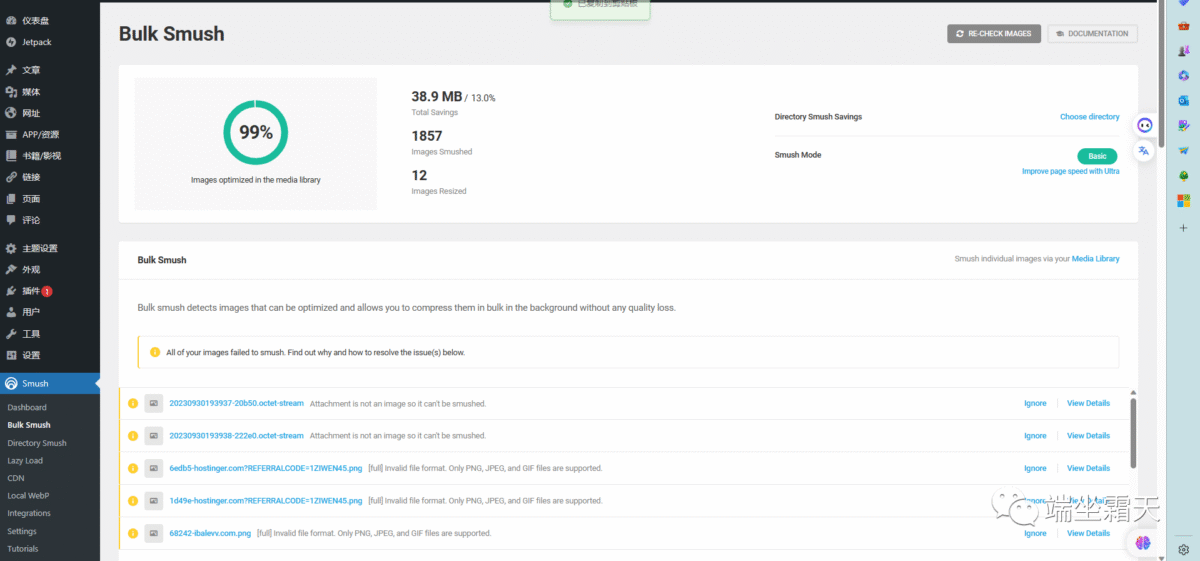Click the translate icon on right edge

[1144, 150]
